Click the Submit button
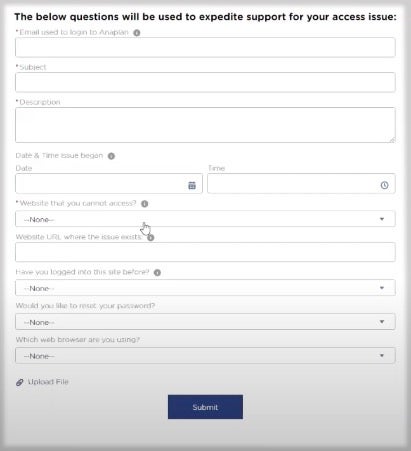Screen dimensions: 411x451 tap(205, 407)
